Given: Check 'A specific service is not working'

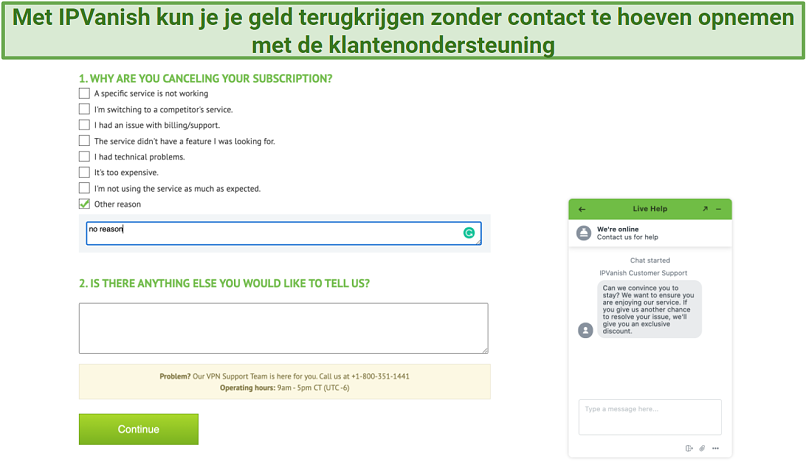Looking at the screenshot, I should (84, 93).
